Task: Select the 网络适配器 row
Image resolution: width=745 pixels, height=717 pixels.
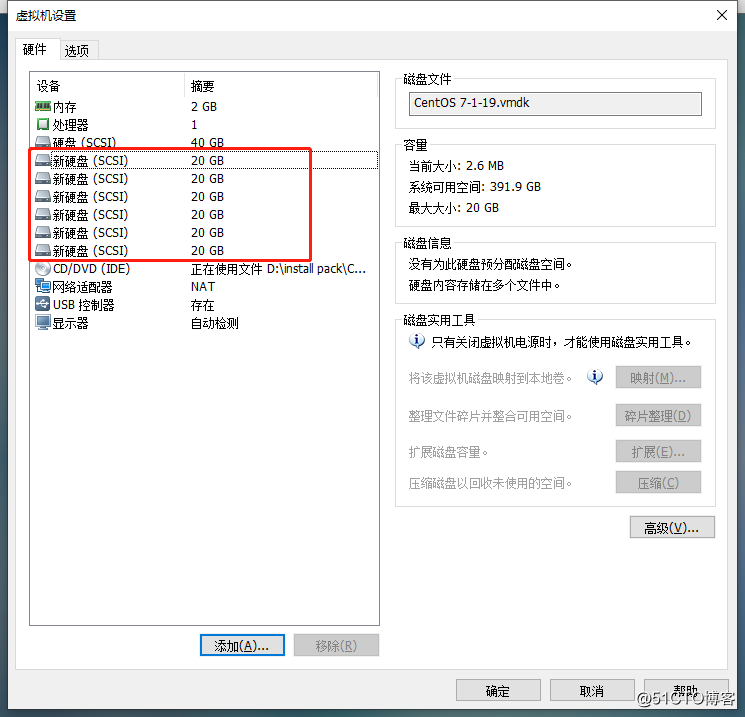Action: [205, 287]
